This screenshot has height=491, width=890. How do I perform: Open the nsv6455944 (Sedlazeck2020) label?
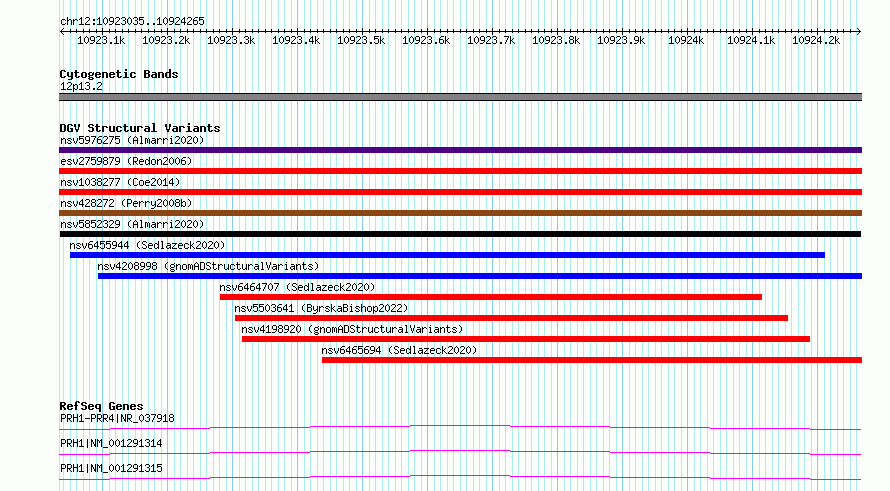(x=147, y=245)
